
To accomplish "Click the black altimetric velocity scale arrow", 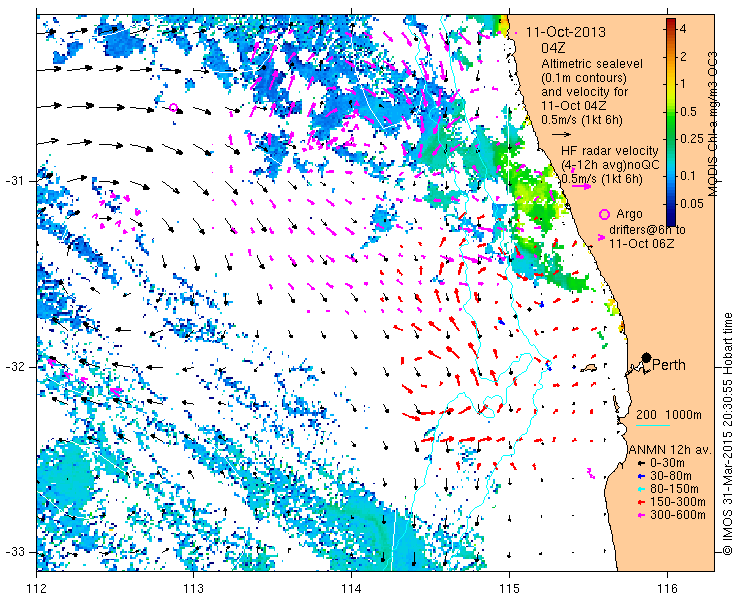I will [562, 135].
